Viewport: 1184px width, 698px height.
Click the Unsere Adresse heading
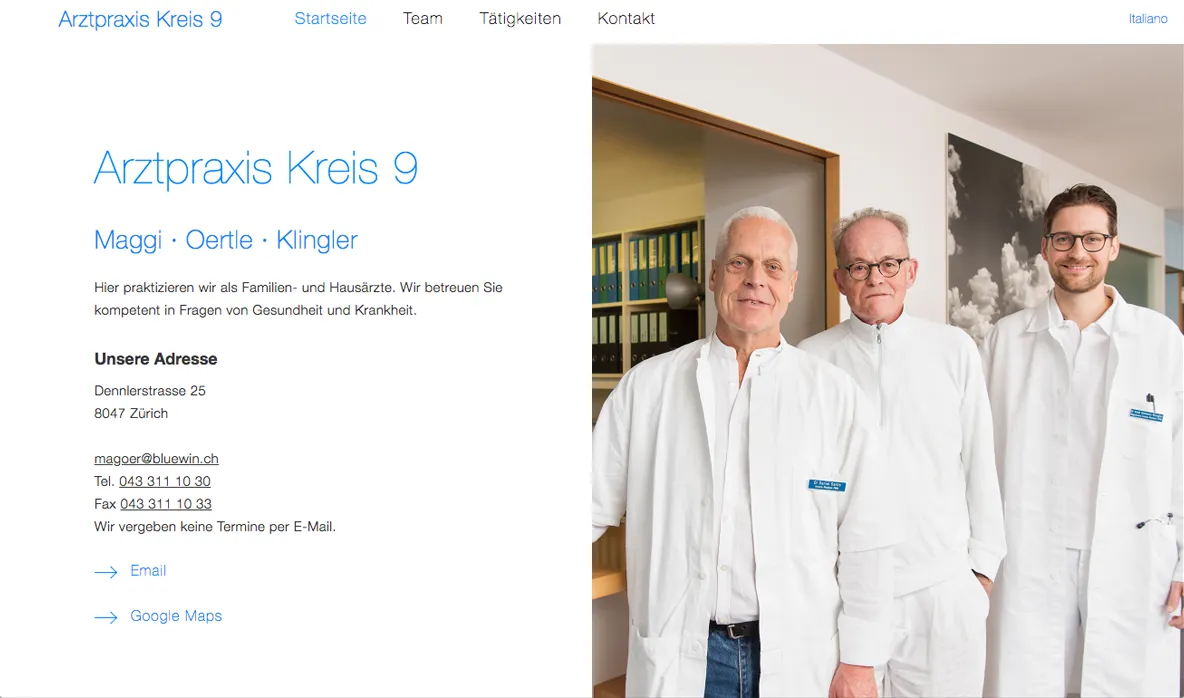(x=156, y=359)
